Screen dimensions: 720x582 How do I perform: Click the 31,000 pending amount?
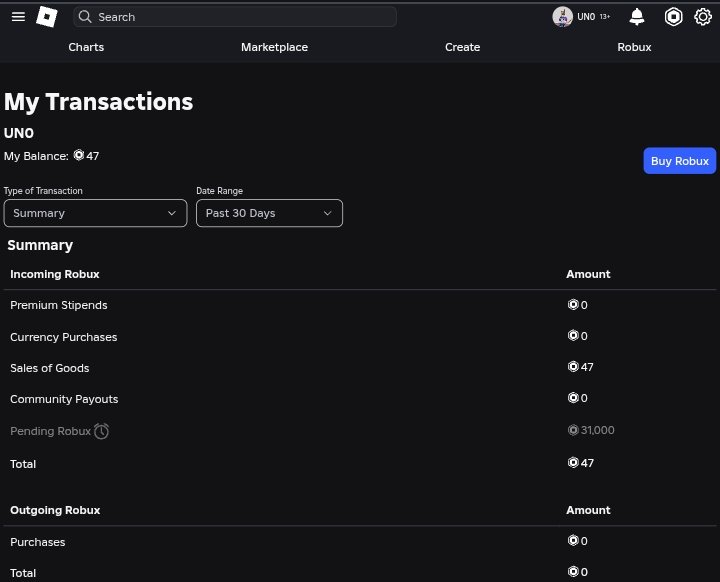click(x=597, y=430)
